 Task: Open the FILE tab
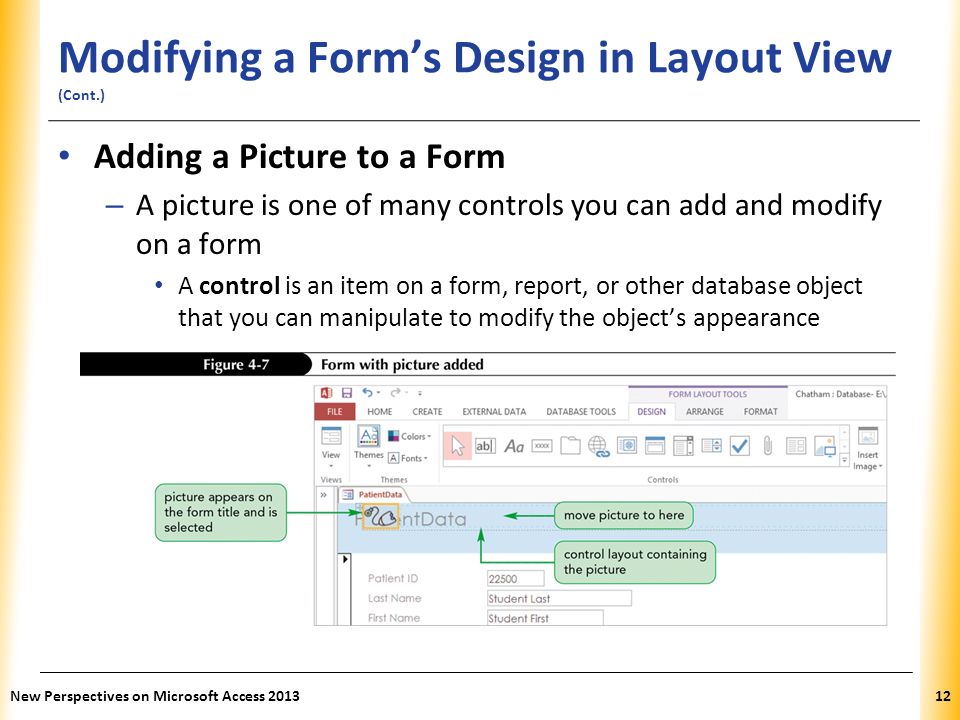coord(334,412)
